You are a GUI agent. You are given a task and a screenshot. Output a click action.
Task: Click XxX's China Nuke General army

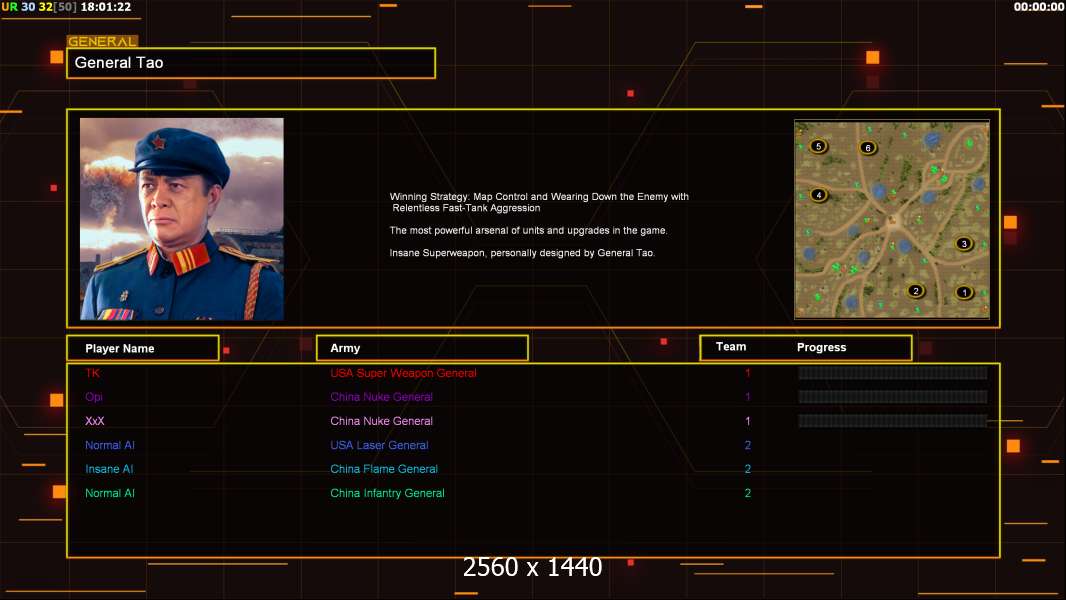click(381, 421)
